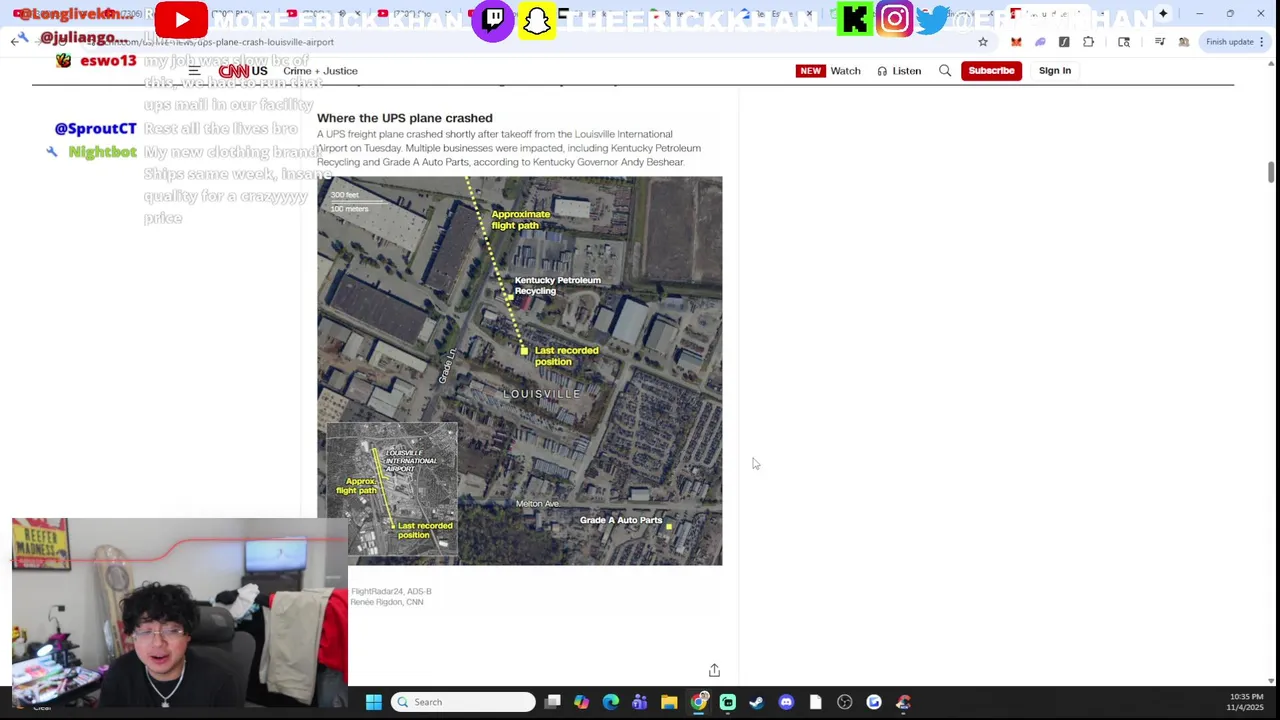Image resolution: width=1280 pixels, height=720 pixels.
Task: Open Discord from the taskbar
Action: [x=786, y=702]
